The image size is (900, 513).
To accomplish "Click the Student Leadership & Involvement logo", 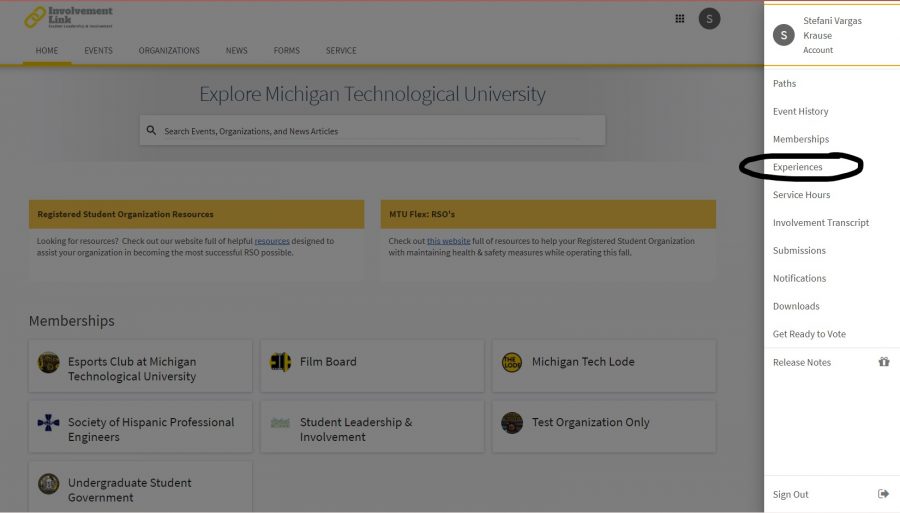I will [x=280, y=423].
